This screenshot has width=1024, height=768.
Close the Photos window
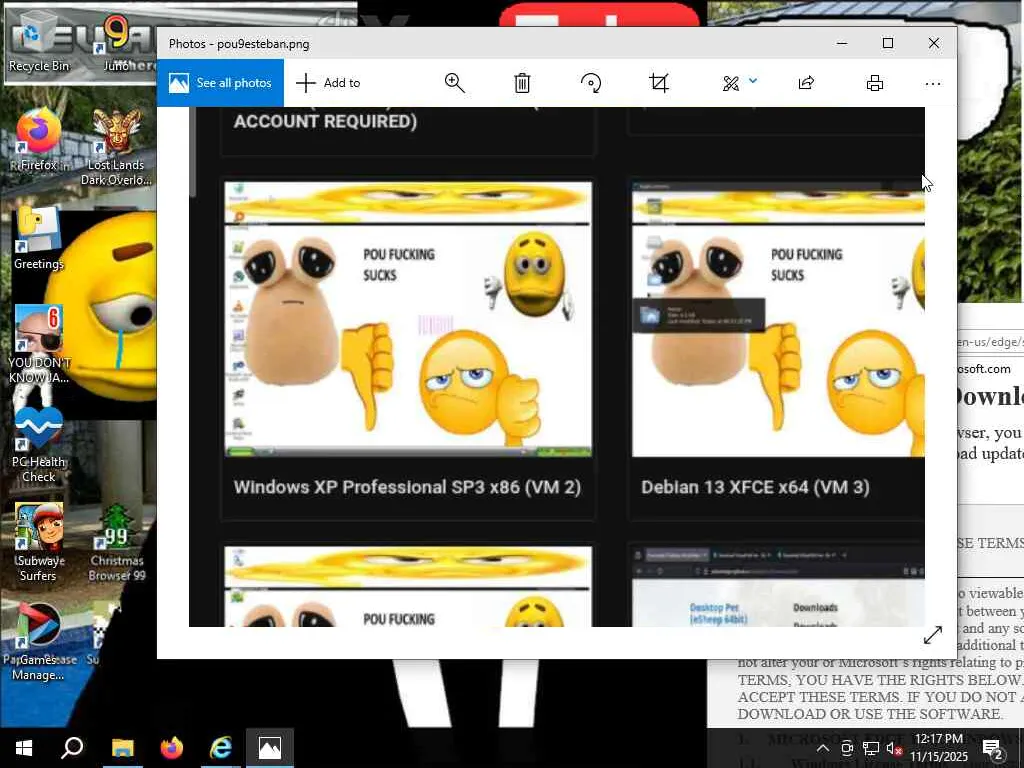934,43
